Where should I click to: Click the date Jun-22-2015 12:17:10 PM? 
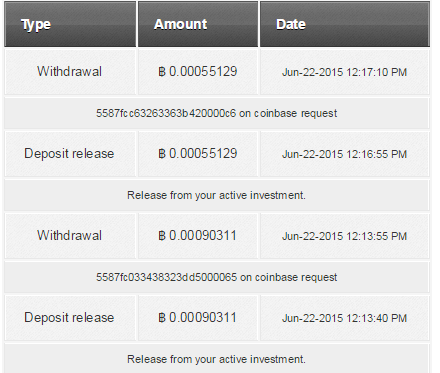point(344,72)
